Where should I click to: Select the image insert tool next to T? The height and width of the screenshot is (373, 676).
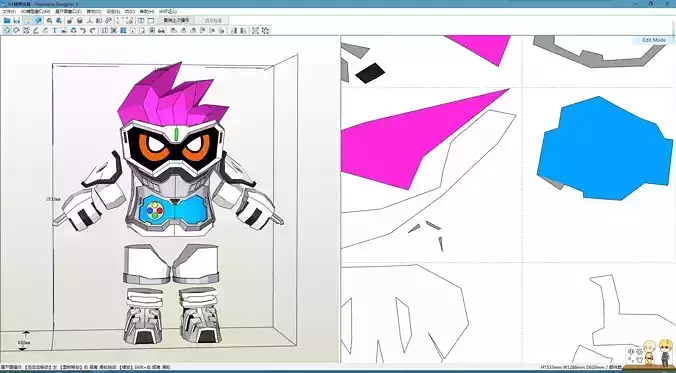(x=64, y=30)
